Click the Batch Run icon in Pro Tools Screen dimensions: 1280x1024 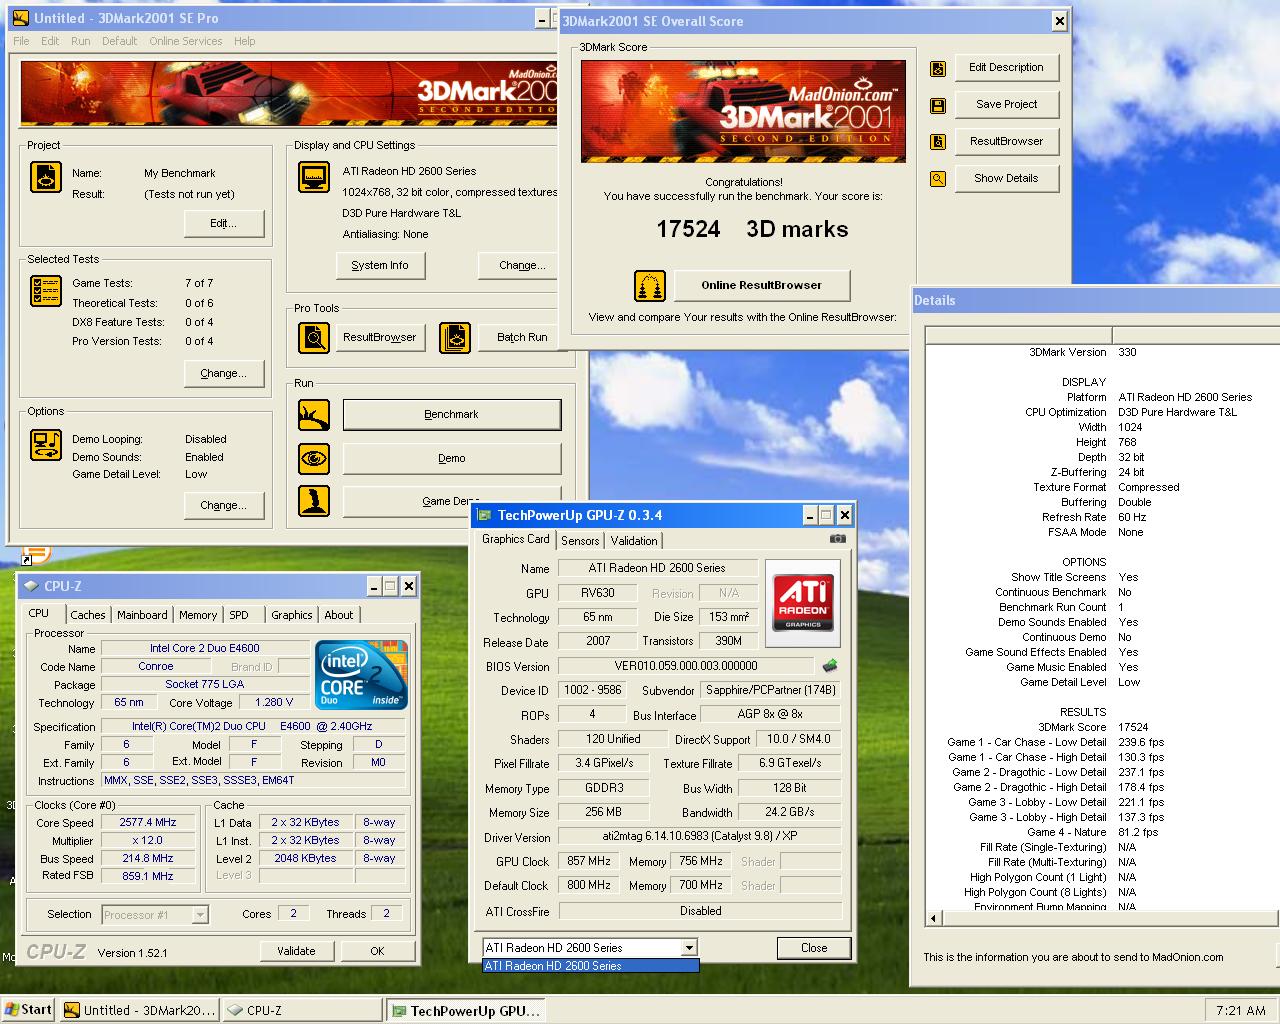(455, 338)
